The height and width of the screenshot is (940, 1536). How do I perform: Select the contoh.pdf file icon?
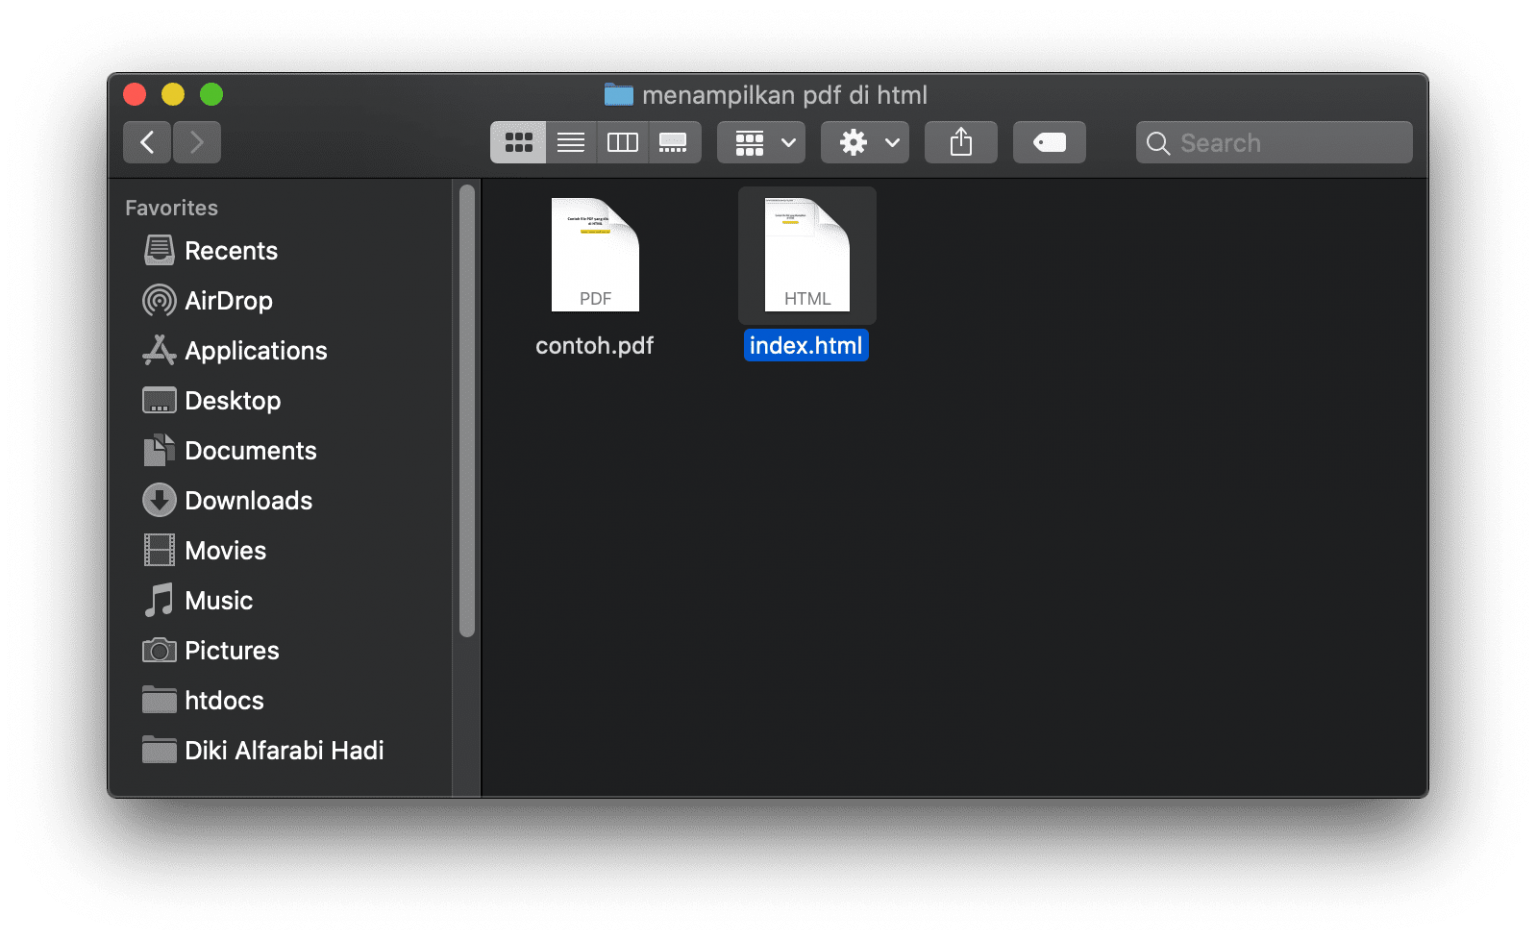tap(595, 255)
